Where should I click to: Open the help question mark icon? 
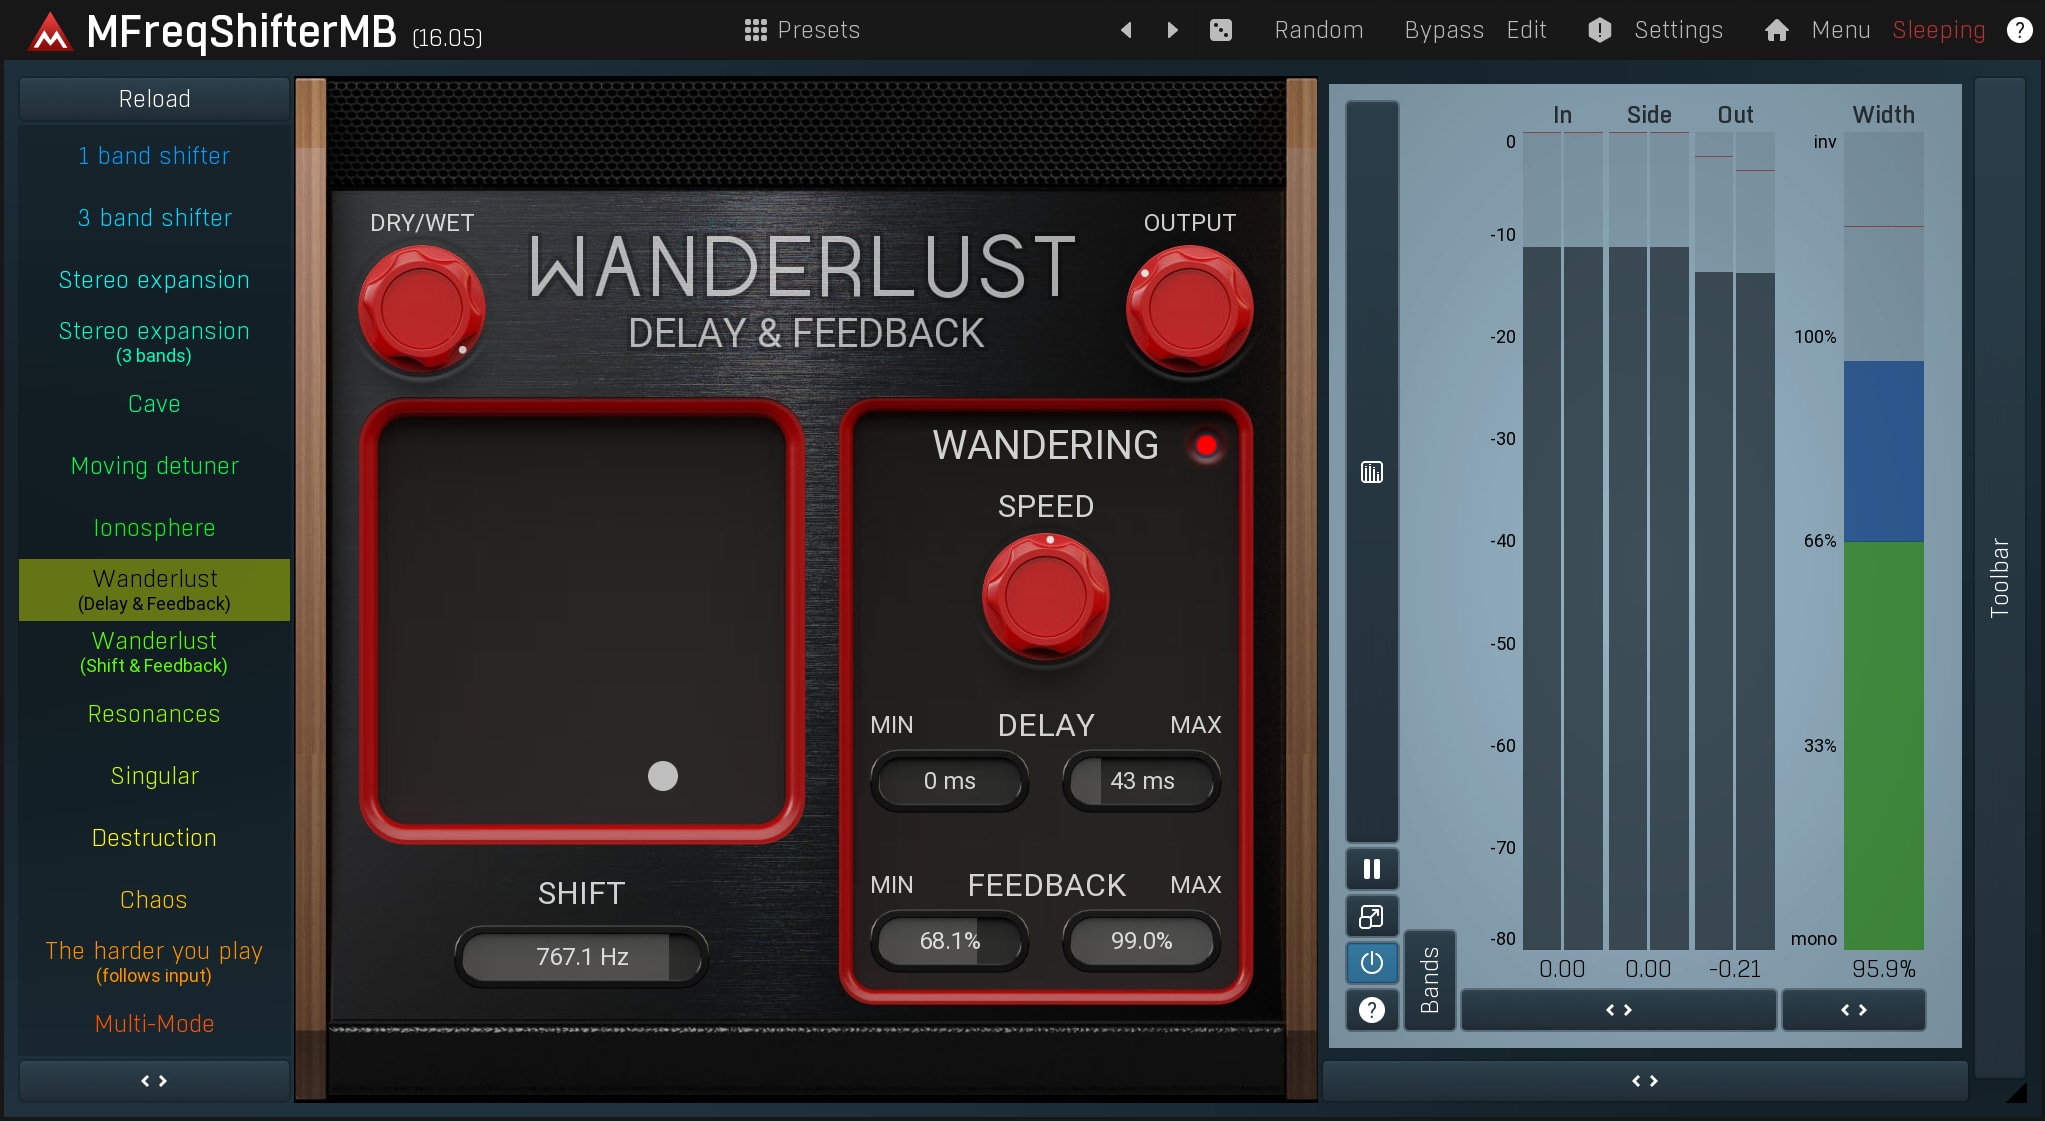[2019, 30]
